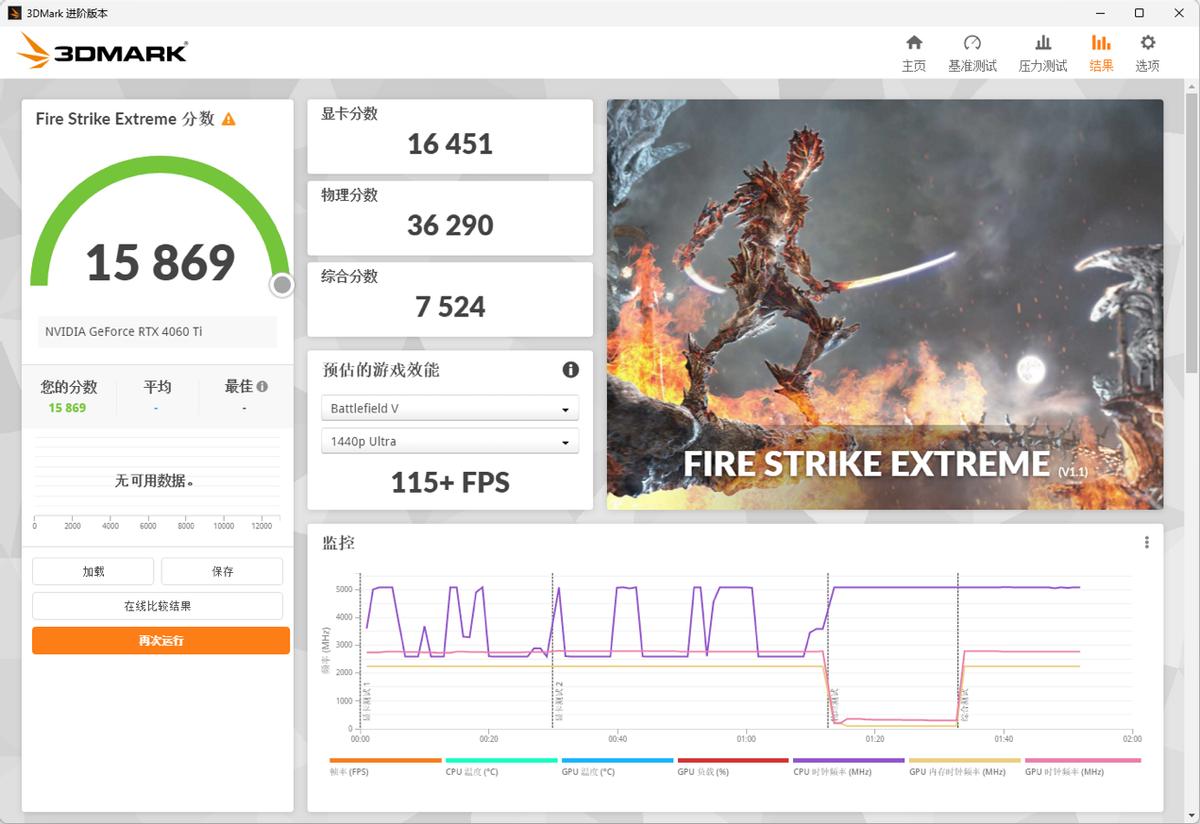
Task: Open the stress test section
Action: [1042, 52]
